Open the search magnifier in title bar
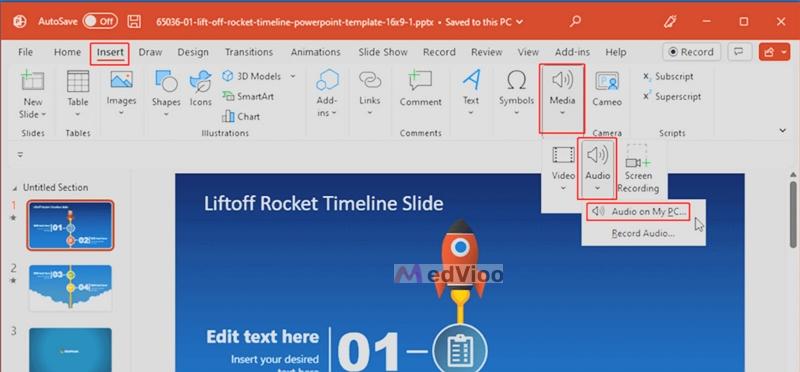 [x=576, y=21]
